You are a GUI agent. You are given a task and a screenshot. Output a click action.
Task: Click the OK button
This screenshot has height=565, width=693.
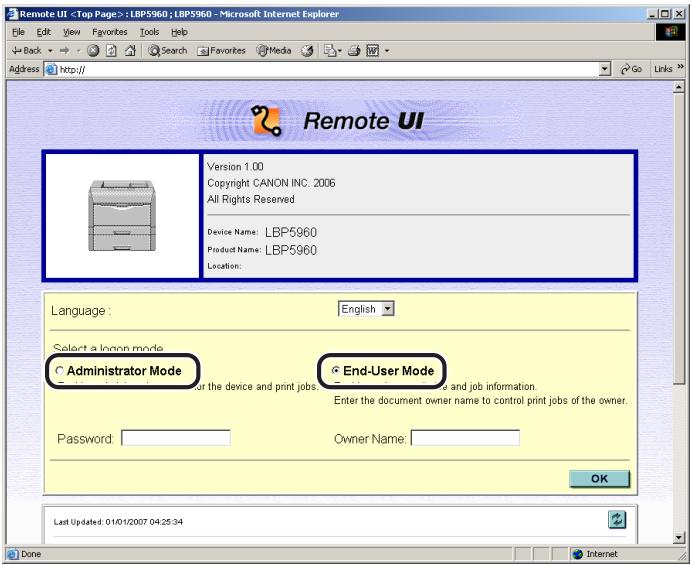click(599, 479)
